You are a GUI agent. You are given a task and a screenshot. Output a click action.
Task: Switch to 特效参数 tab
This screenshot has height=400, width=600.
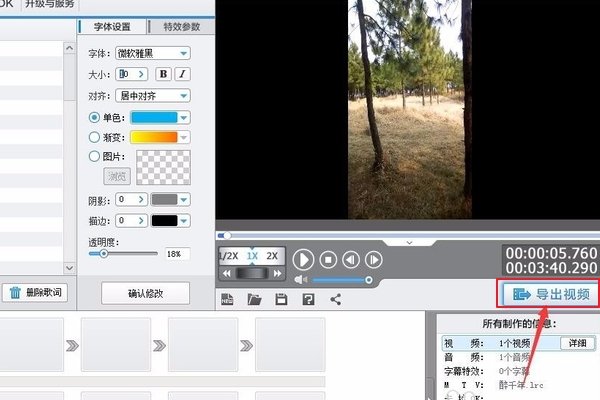point(182,27)
